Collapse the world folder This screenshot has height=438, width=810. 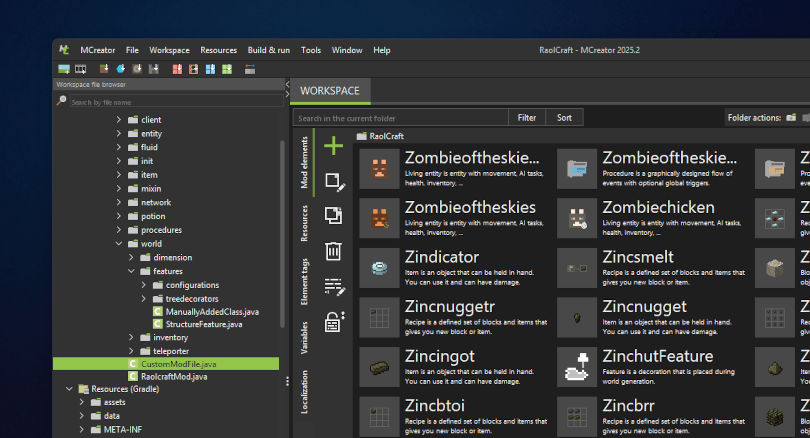pos(119,243)
